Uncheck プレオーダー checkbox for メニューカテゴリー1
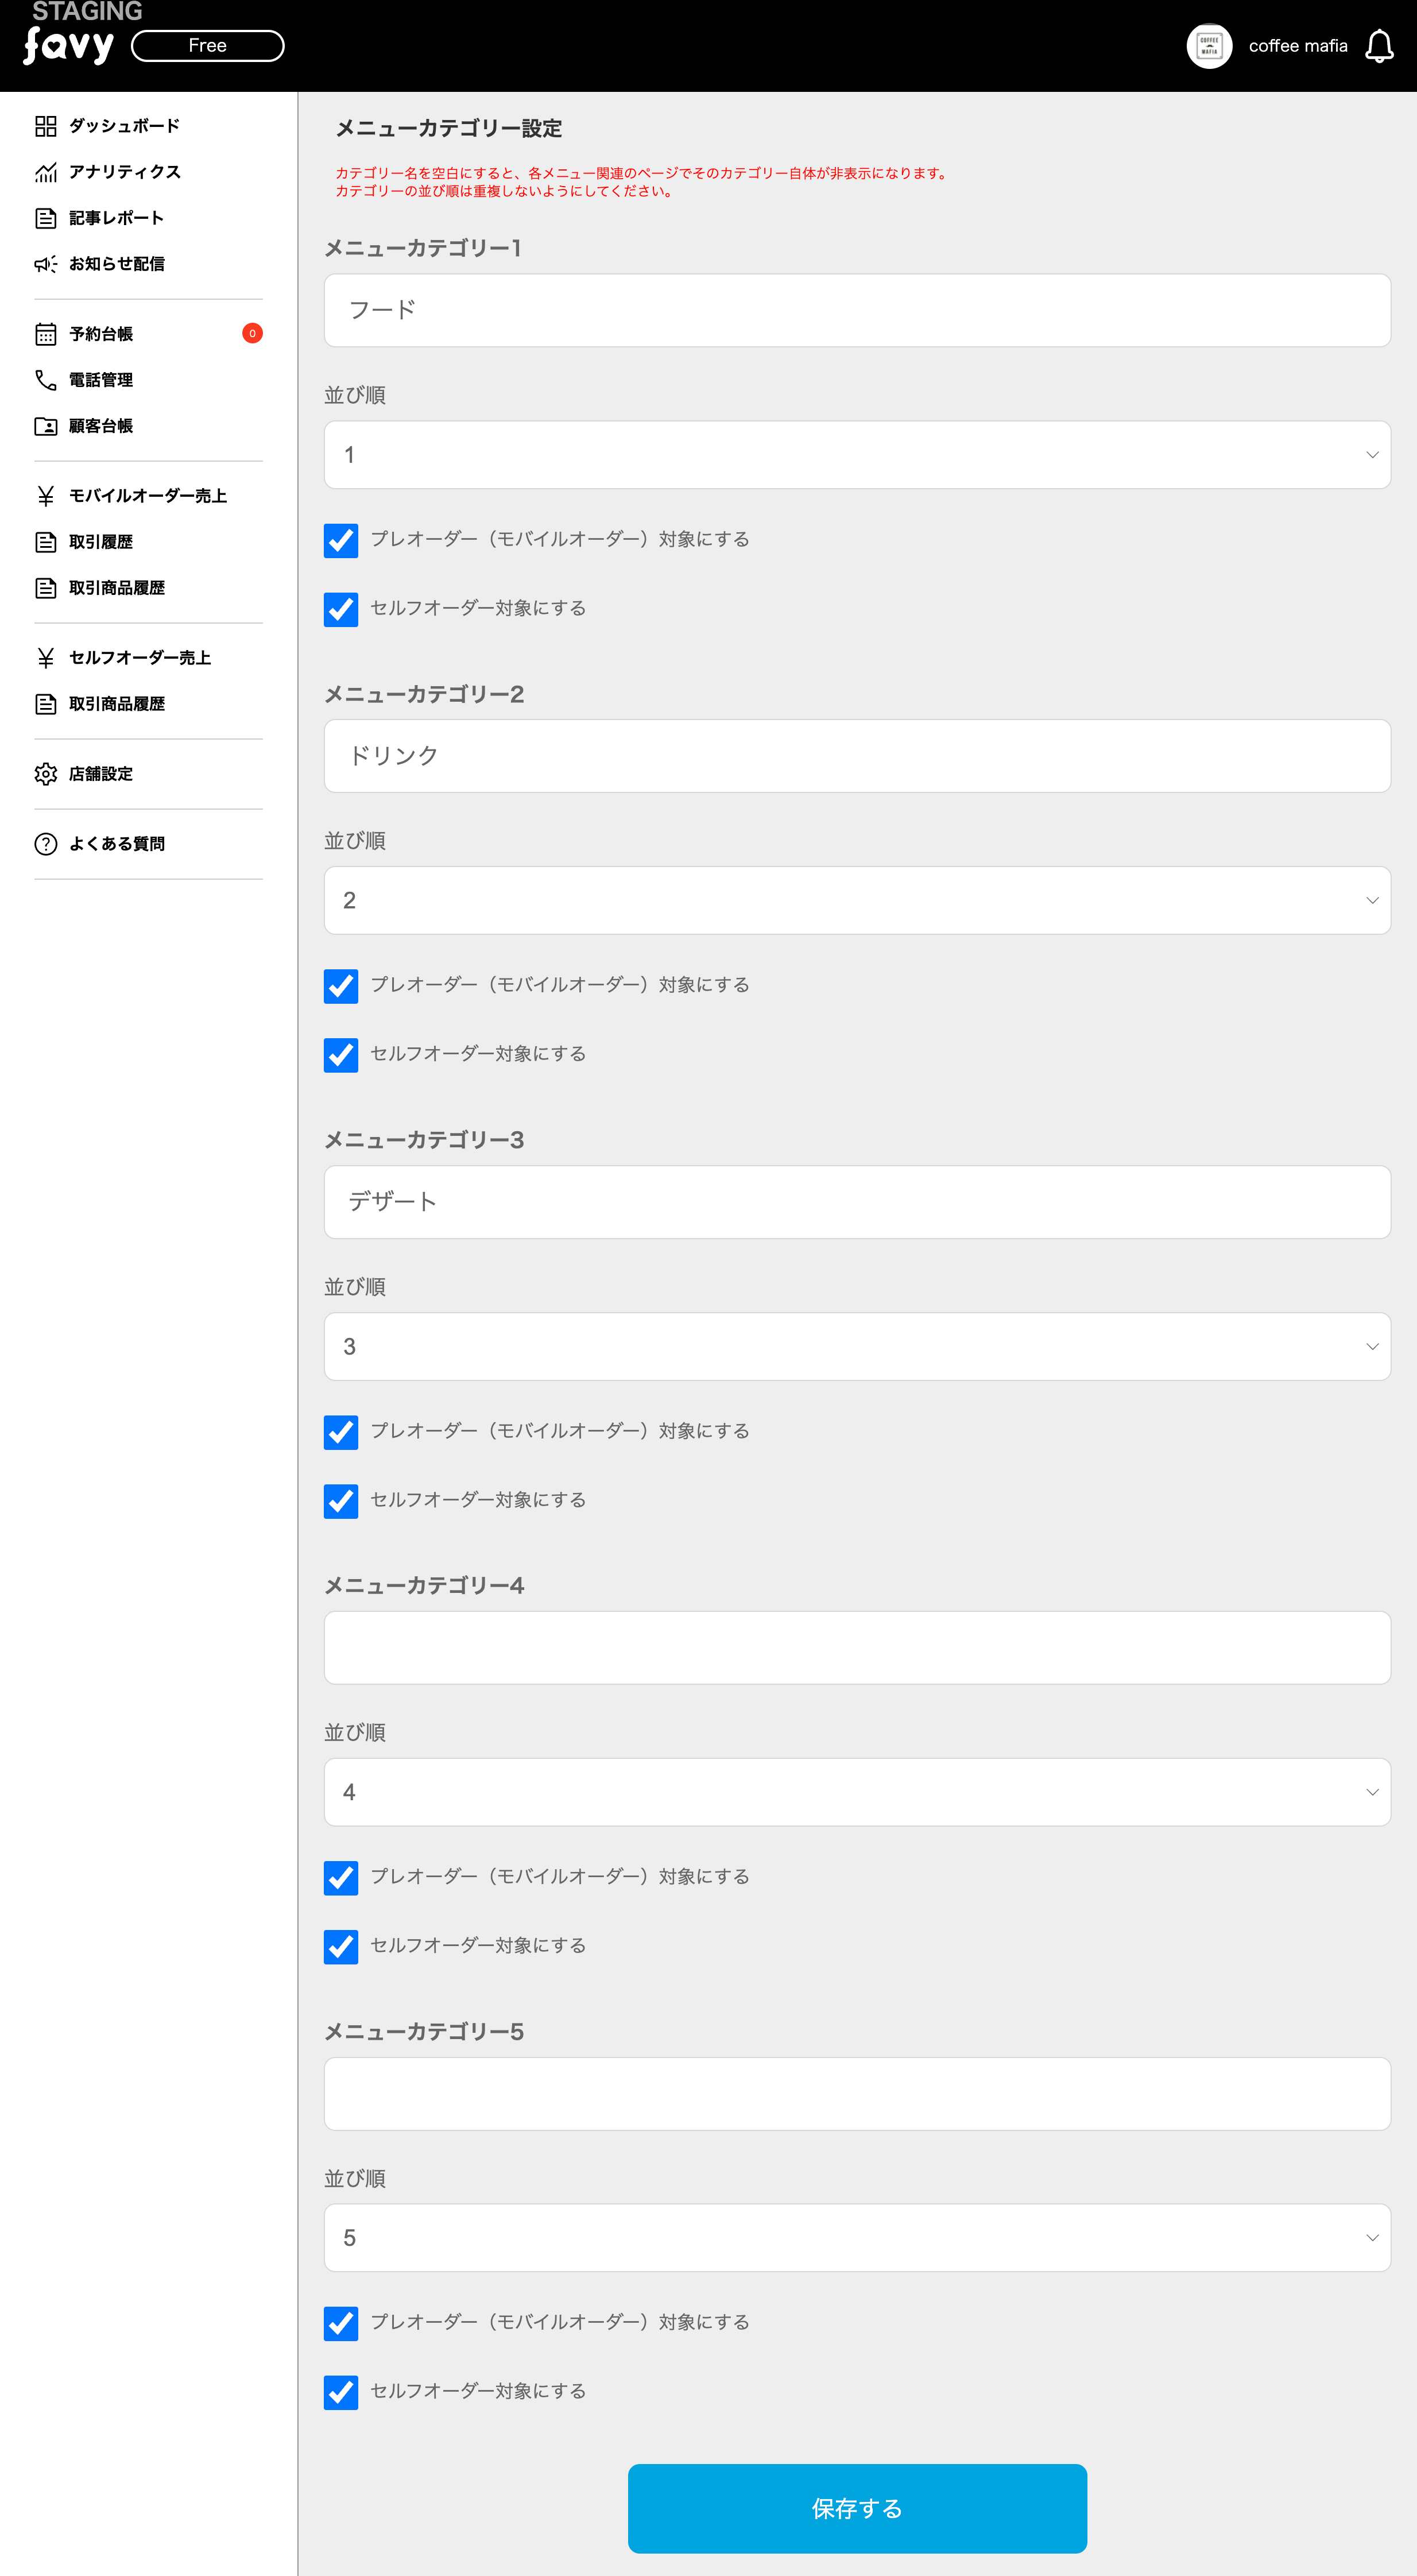Screen dimensions: 1417x2576 tap(341, 541)
